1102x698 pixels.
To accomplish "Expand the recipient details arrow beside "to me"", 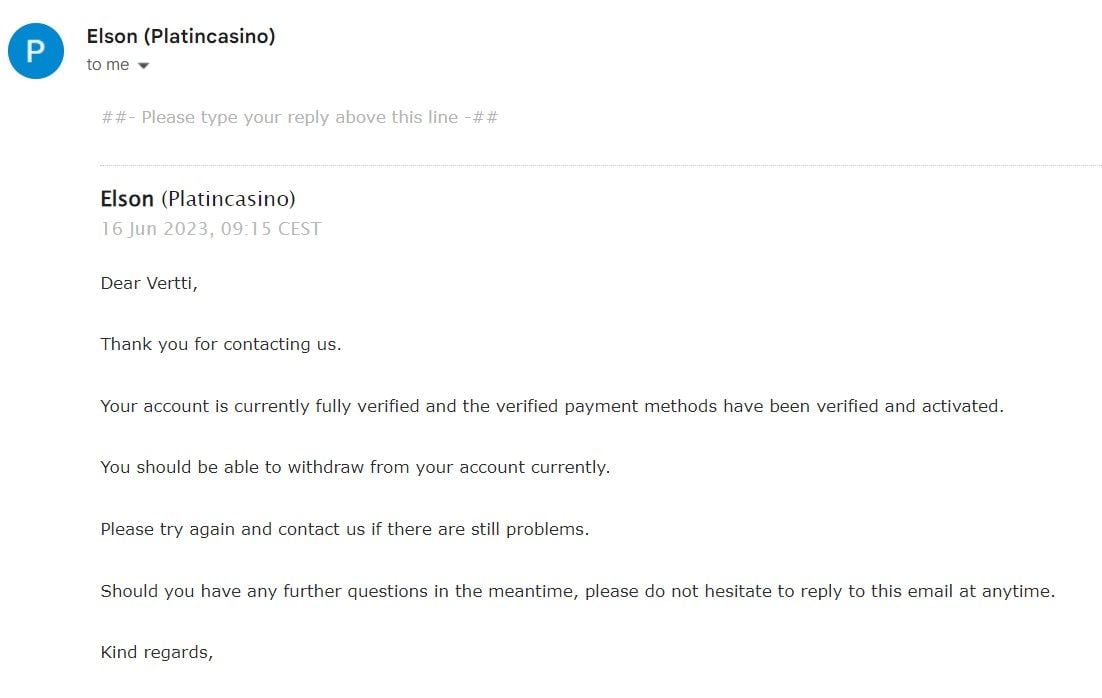I will [x=143, y=65].
